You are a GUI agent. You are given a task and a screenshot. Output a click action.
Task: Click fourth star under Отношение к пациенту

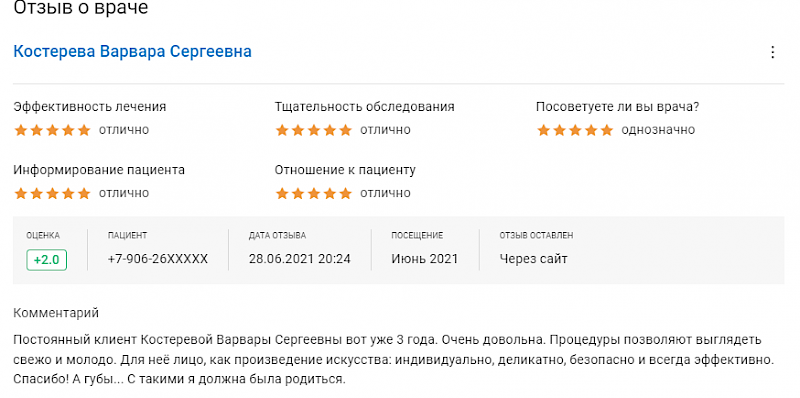click(330, 194)
